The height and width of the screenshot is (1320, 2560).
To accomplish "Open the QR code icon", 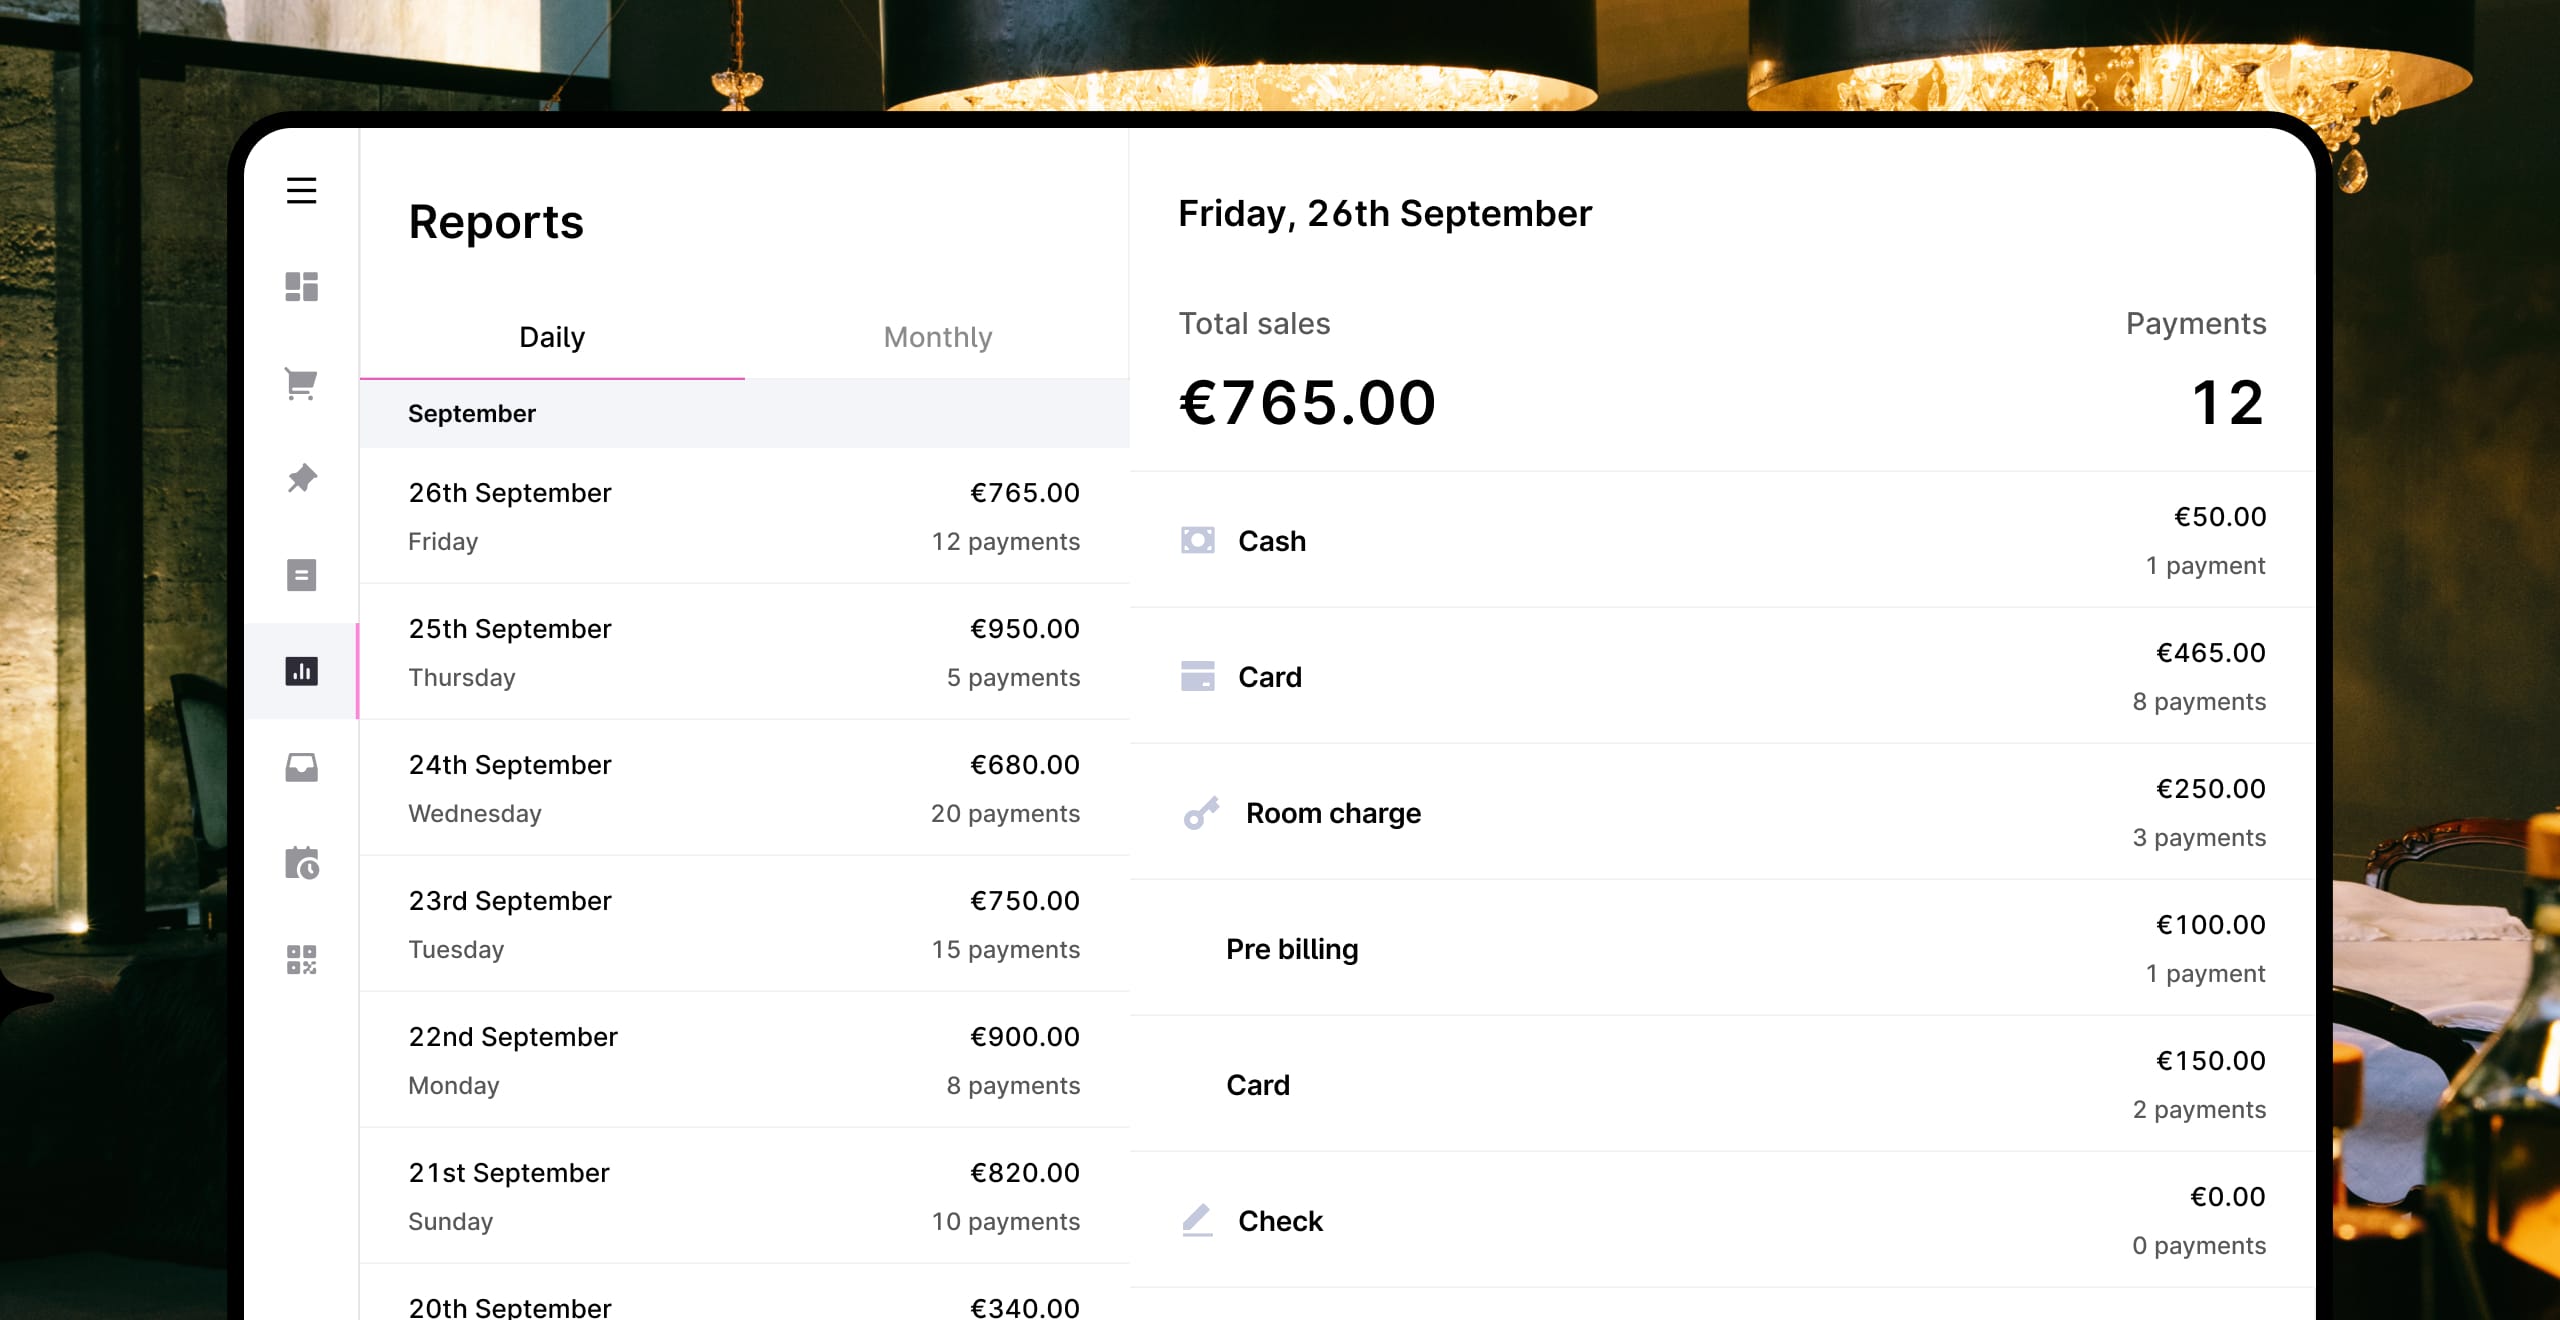I will 301,959.
